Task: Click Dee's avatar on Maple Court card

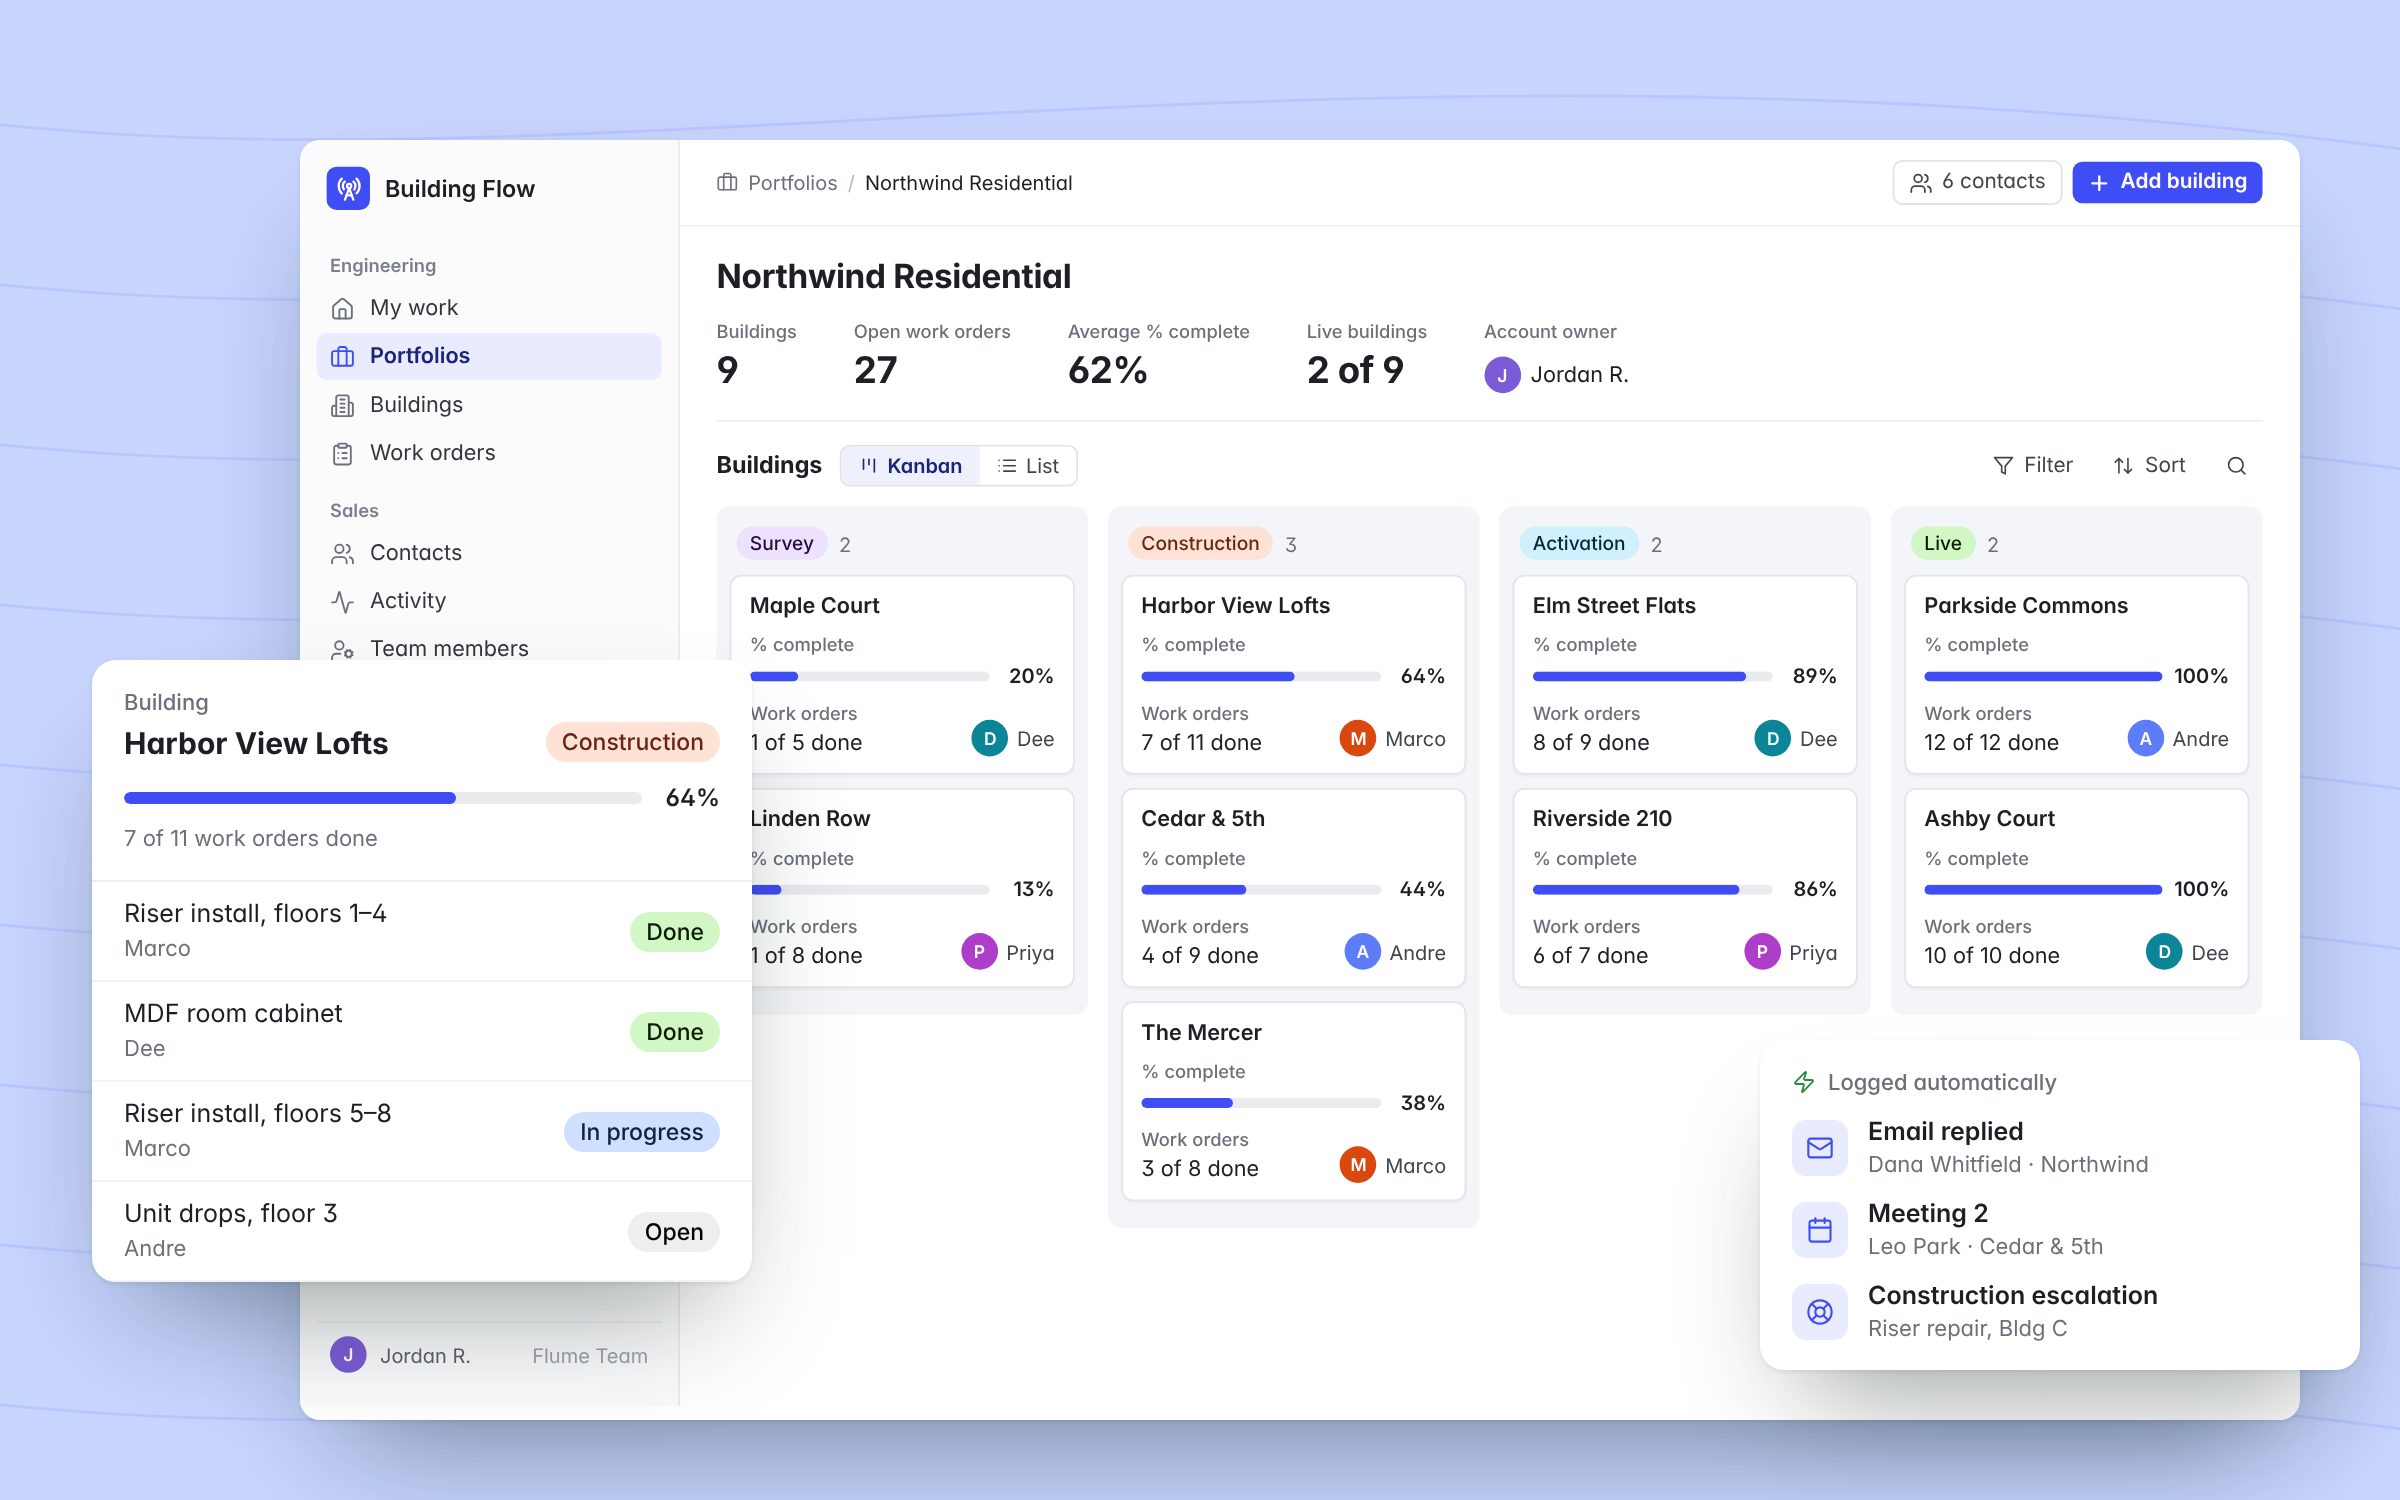Action: pos(989,739)
